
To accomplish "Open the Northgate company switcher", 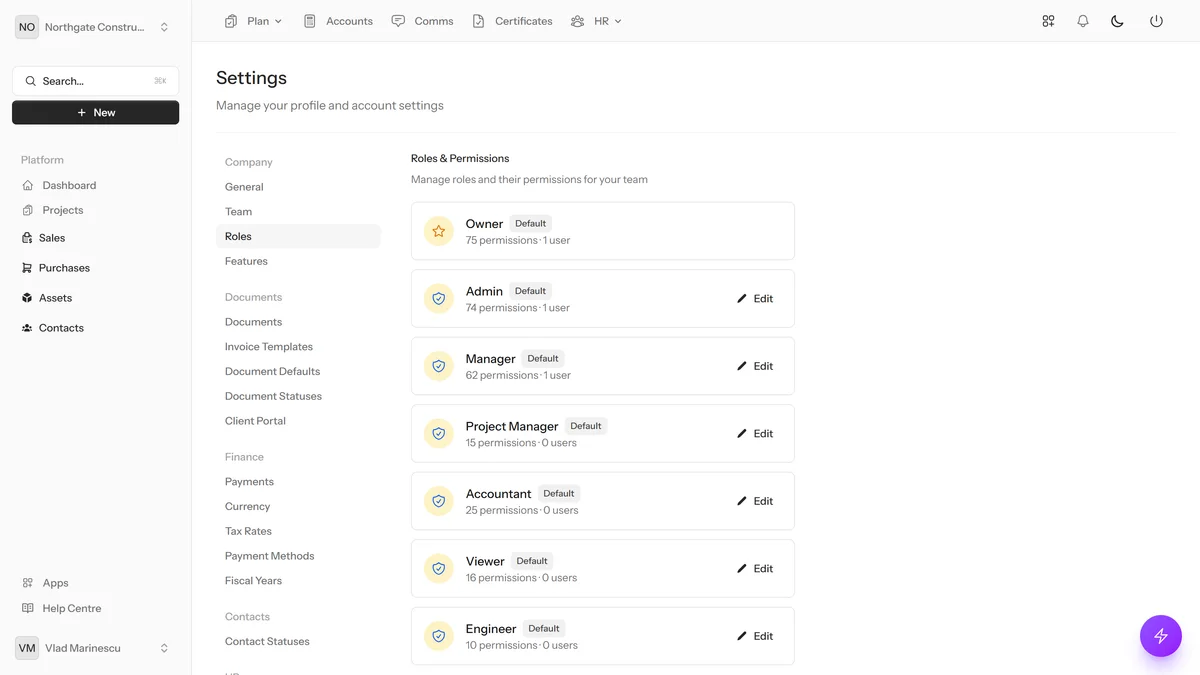I will (95, 27).
